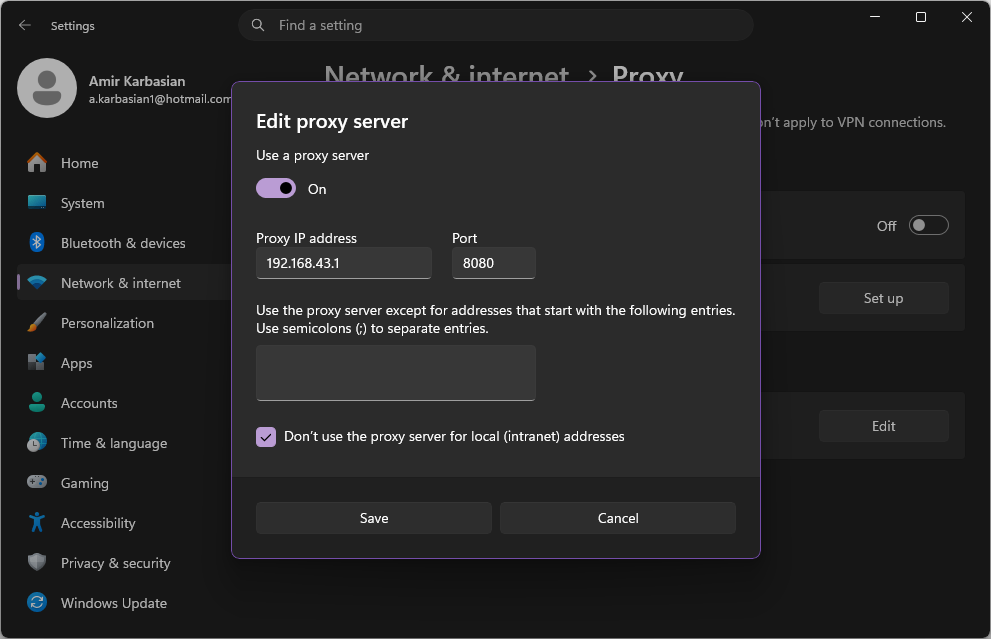Open Accounts via its person icon
This screenshot has width=991, height=639.
point(37,403)
